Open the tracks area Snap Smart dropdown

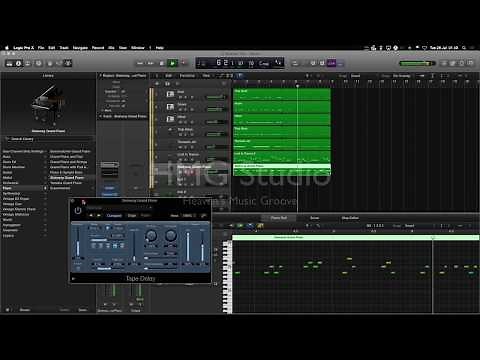[359, 76]
